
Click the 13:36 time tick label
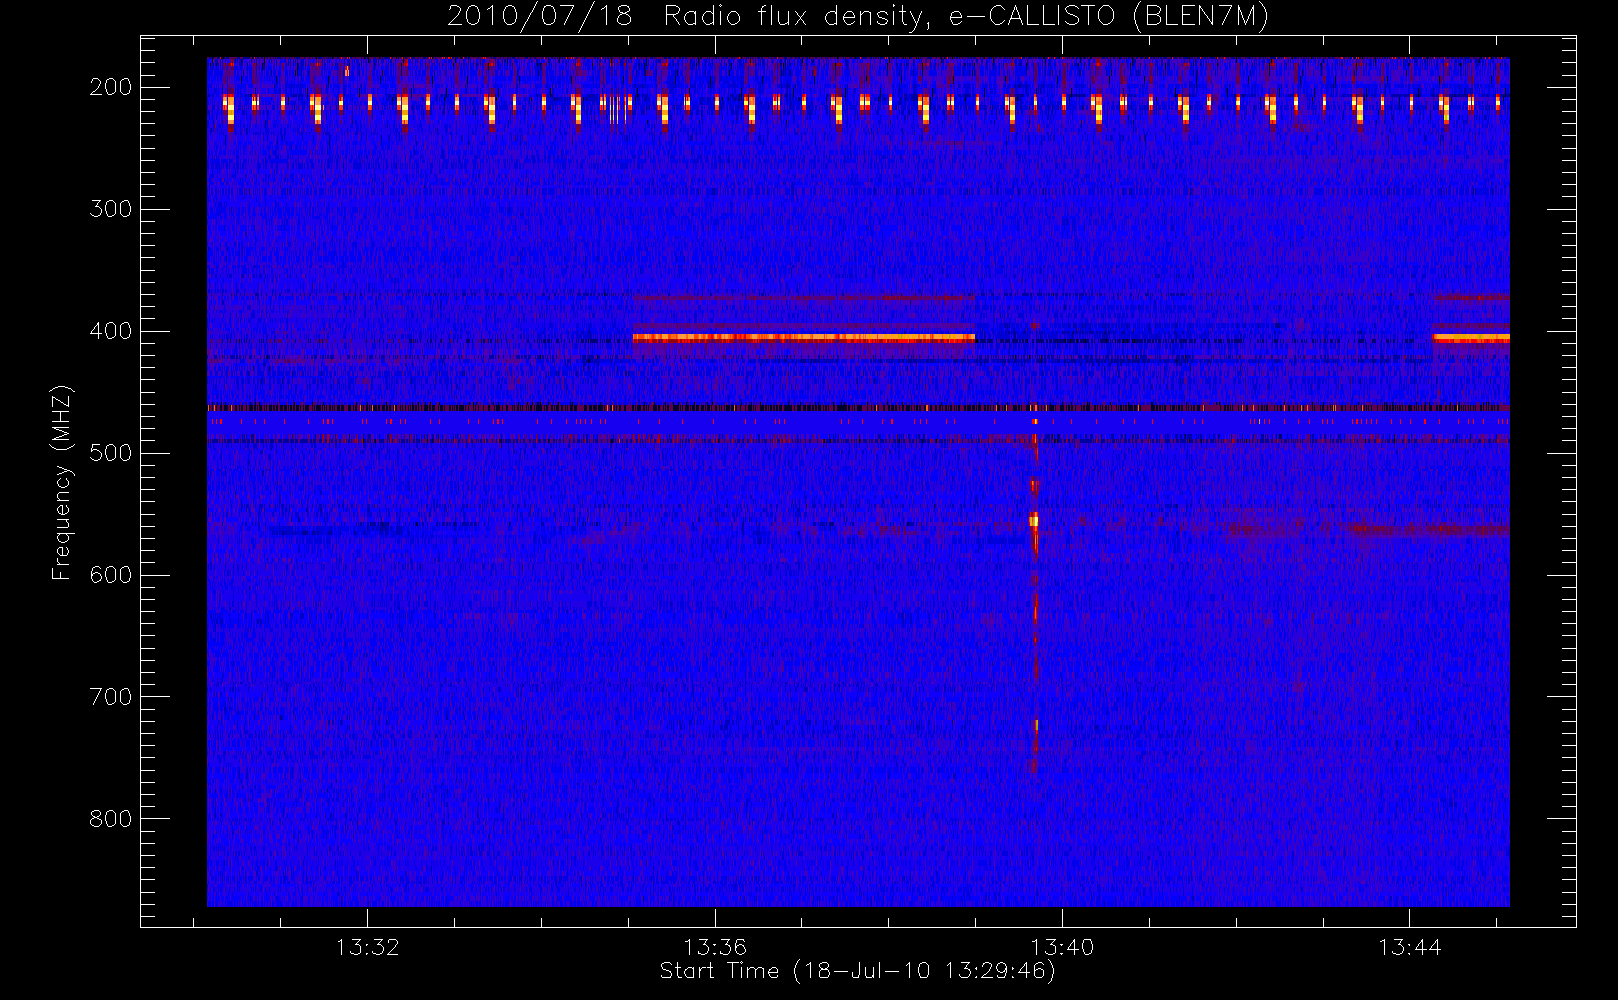(715, 947)
